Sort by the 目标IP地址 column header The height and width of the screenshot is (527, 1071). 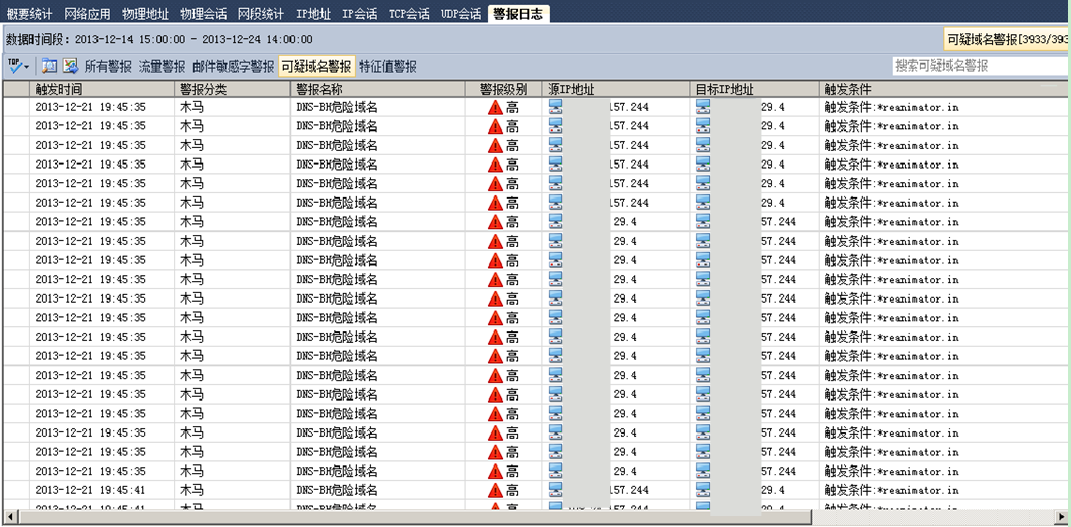click(755, 89)
